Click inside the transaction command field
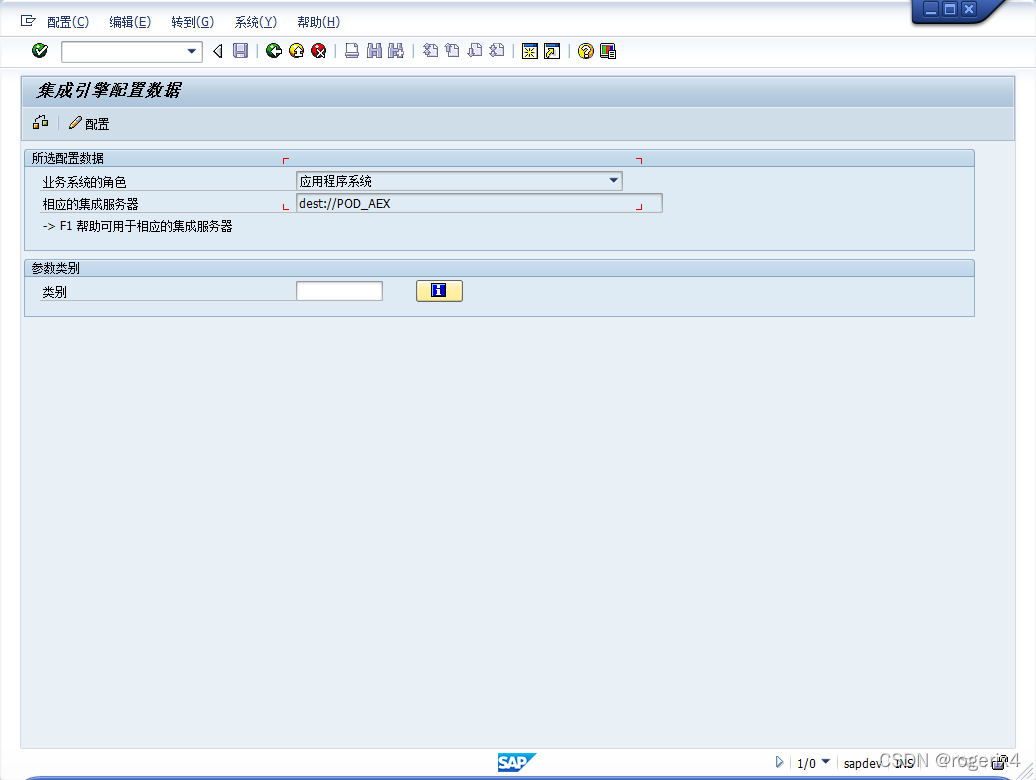Screen dimensions: 1036x780 pyautogui.click(x=124, y=52)
